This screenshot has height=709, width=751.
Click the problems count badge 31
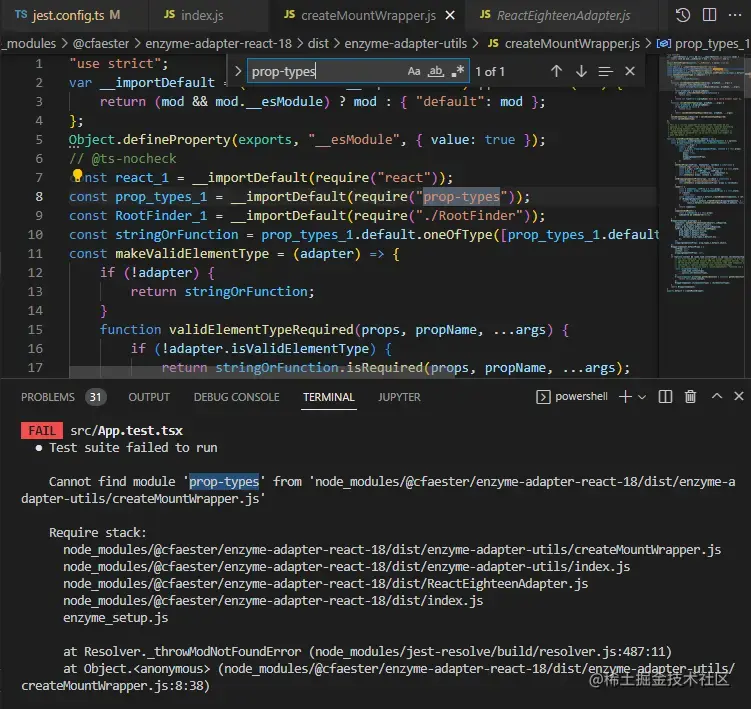pyautogui.click(x=96, y=397)
